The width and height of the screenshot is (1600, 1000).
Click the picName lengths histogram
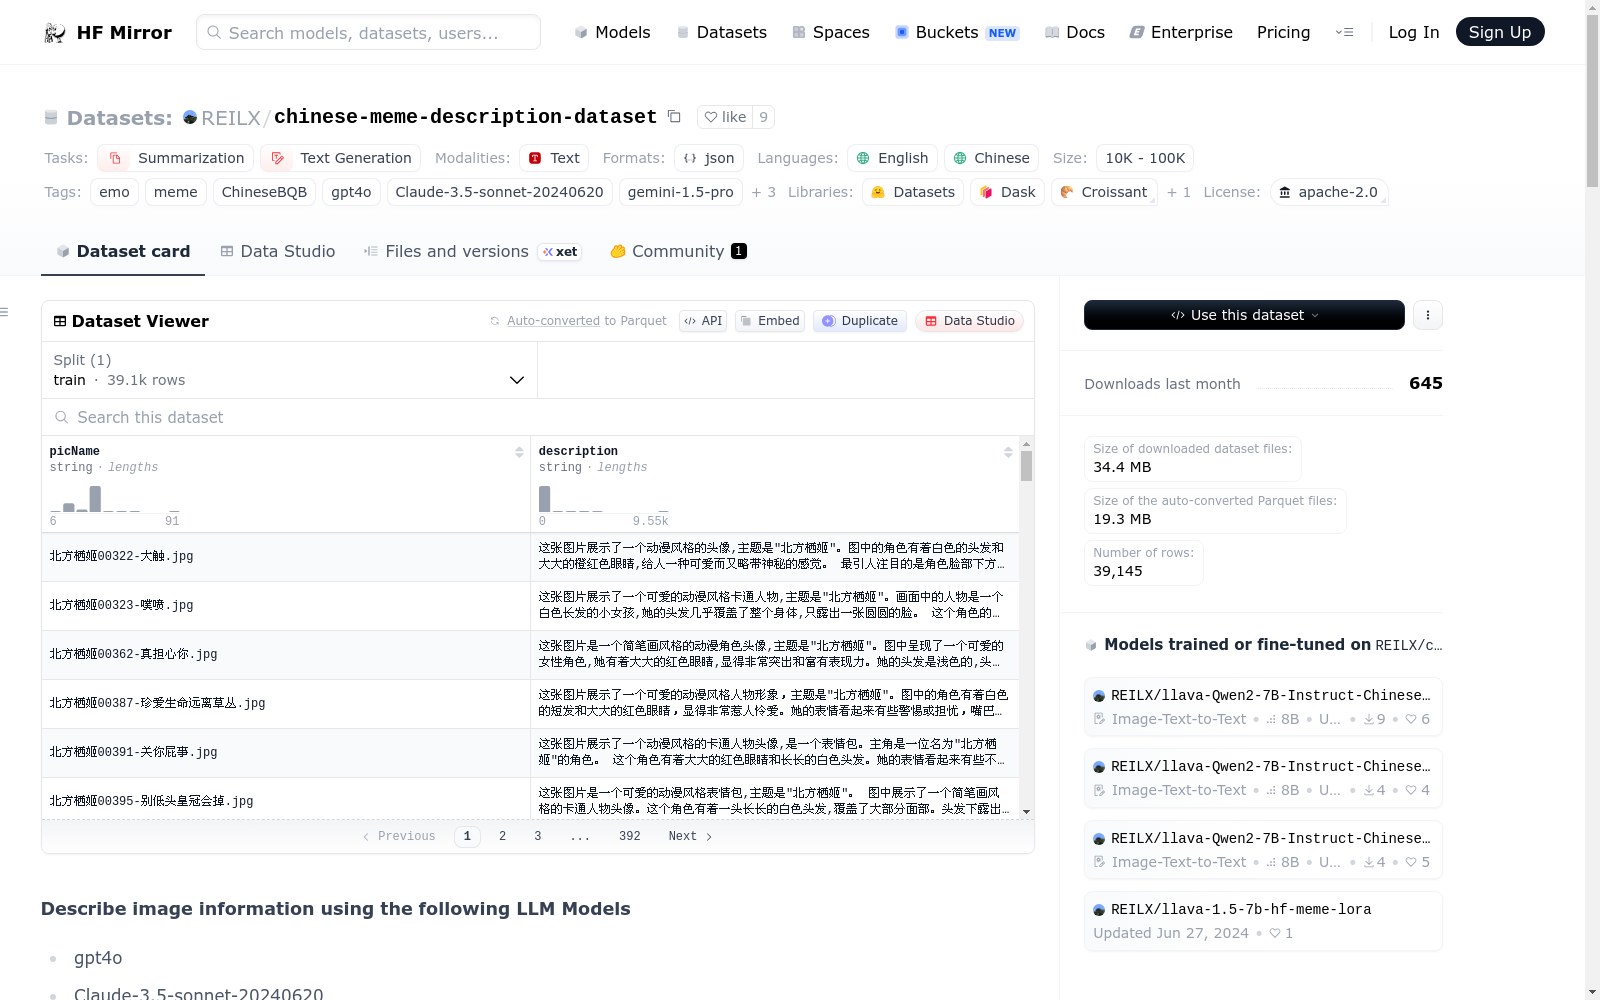115,498
